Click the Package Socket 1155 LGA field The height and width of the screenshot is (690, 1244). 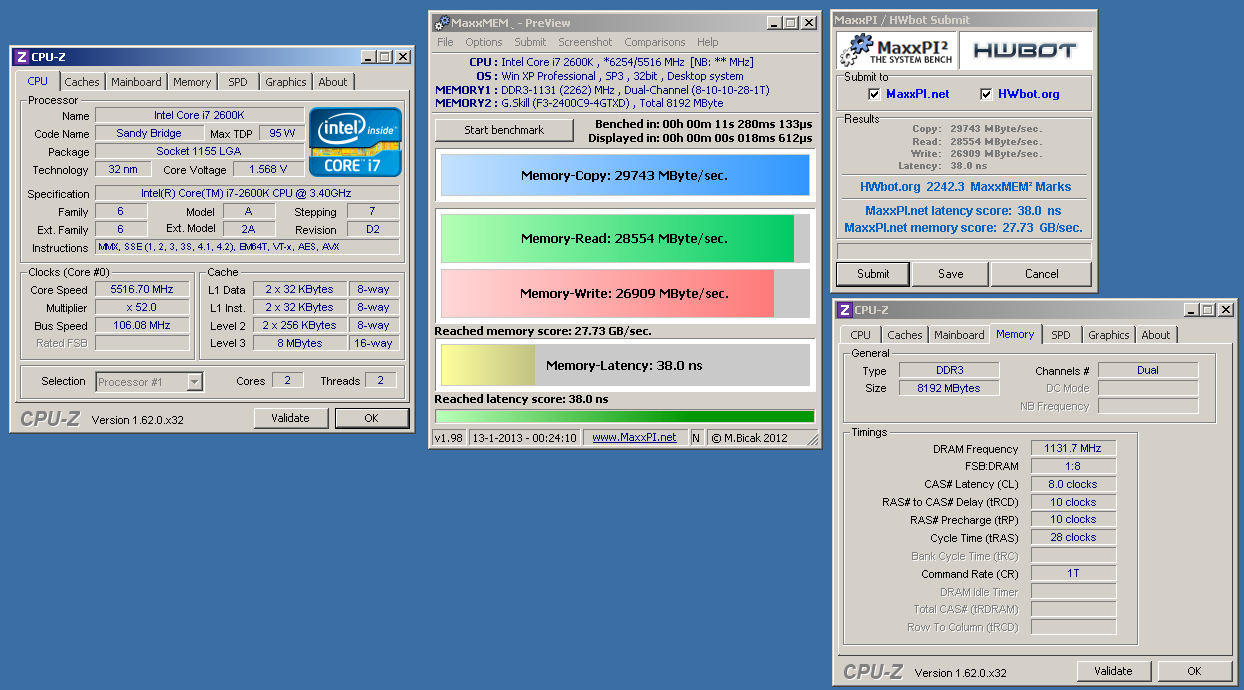tap(199, 152)
